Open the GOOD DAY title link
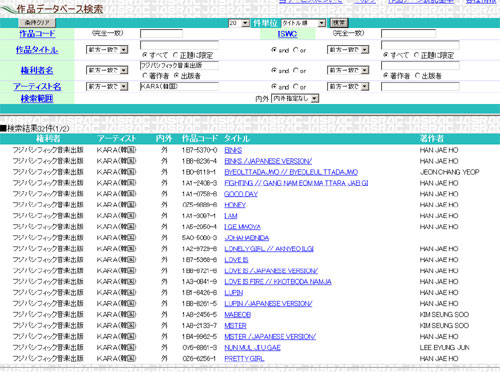Screen dimensions: 500x372 241,194
